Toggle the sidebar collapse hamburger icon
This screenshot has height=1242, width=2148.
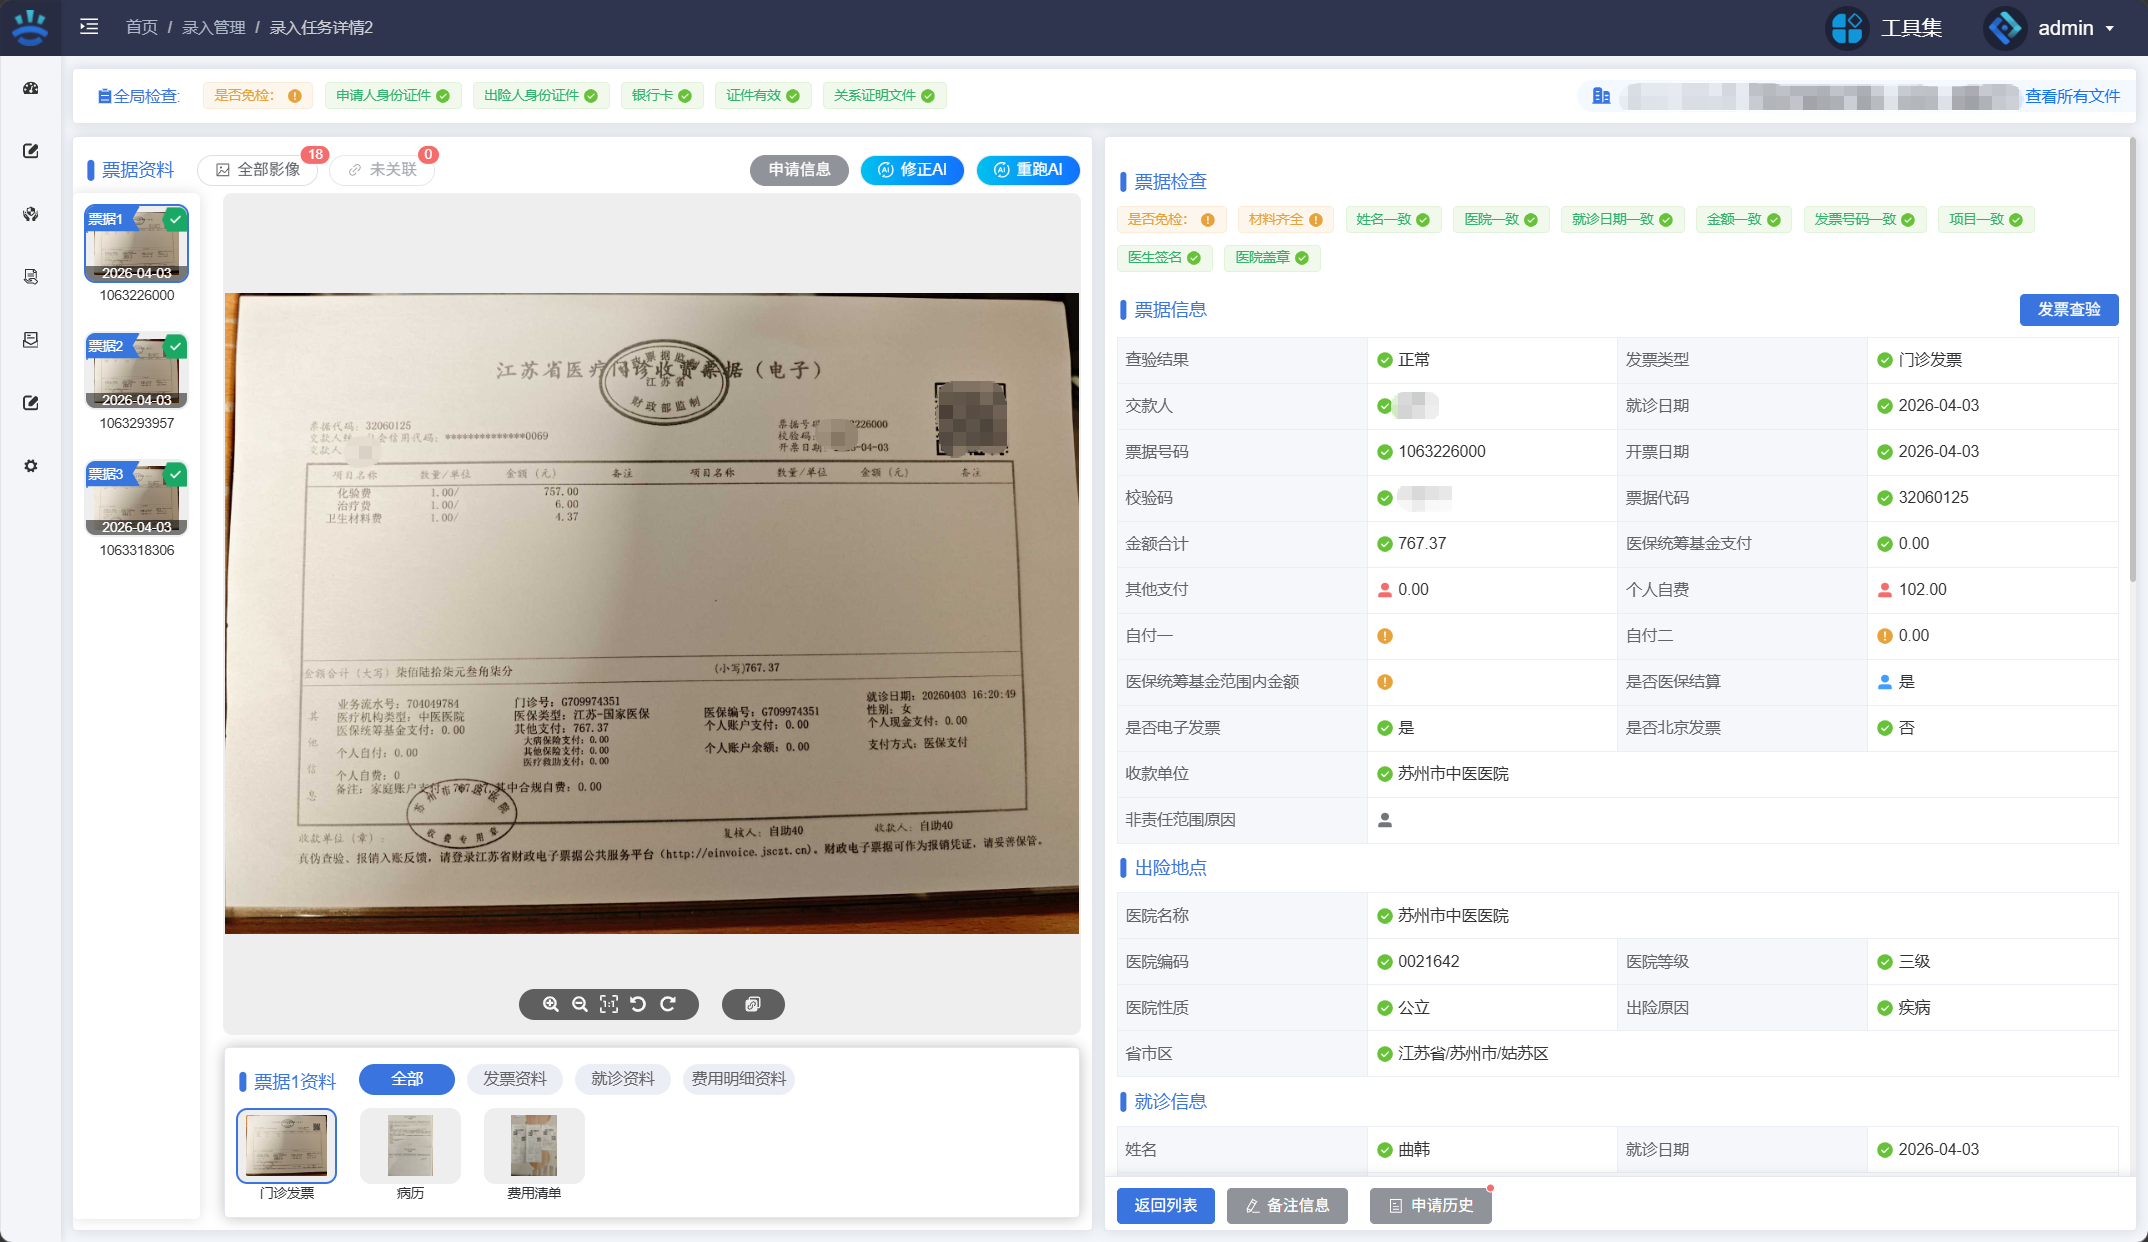coord(89,27)
